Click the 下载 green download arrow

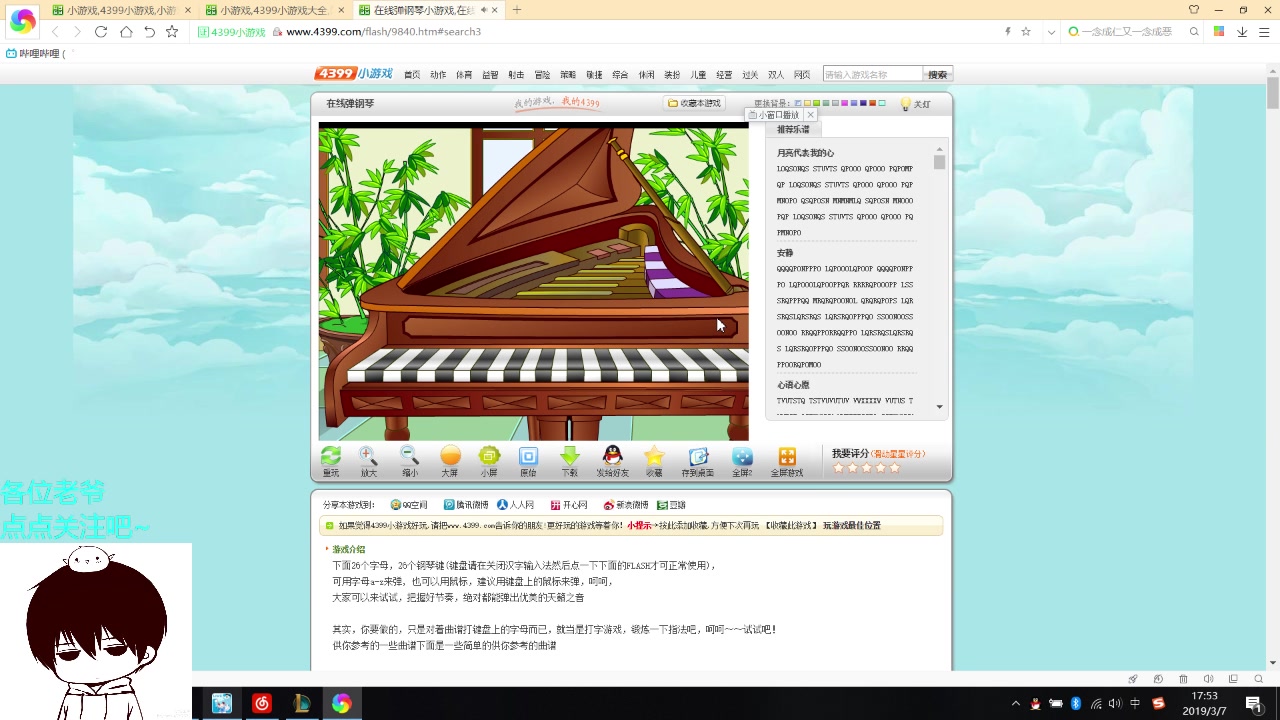point(569,457)
